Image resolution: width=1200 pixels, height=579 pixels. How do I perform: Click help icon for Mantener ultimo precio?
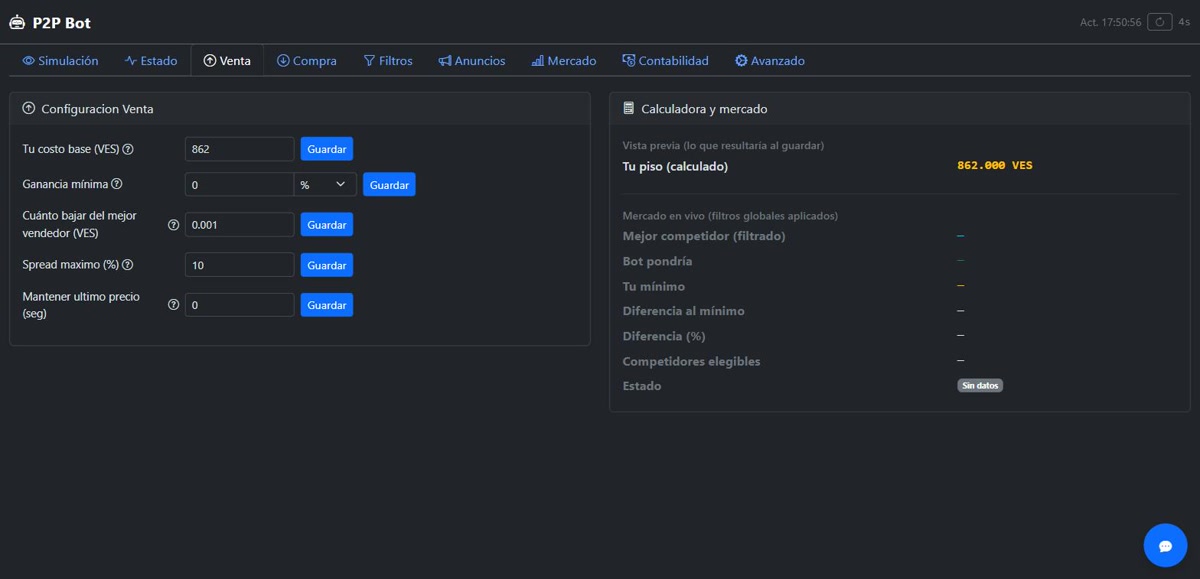(173, 305)
